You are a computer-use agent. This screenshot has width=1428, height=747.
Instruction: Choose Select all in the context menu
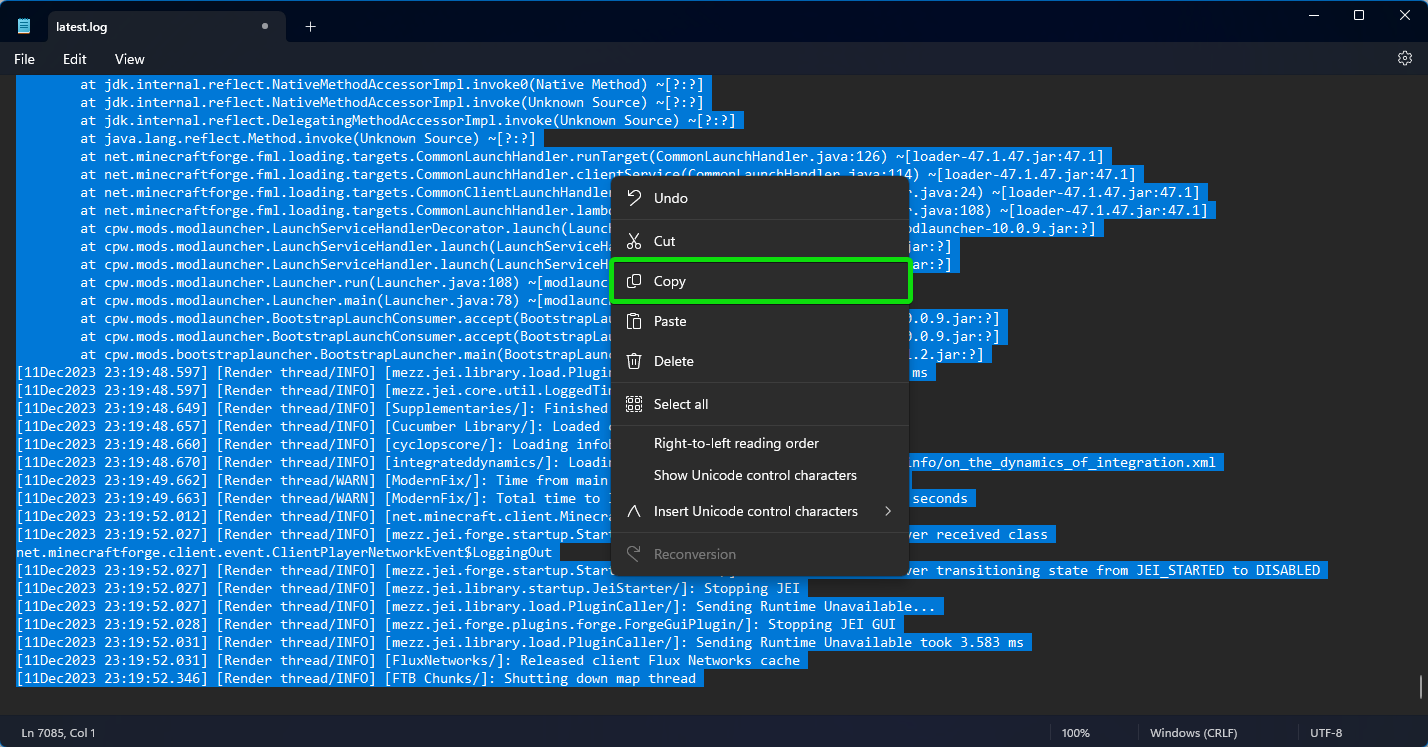click(760, 404)
